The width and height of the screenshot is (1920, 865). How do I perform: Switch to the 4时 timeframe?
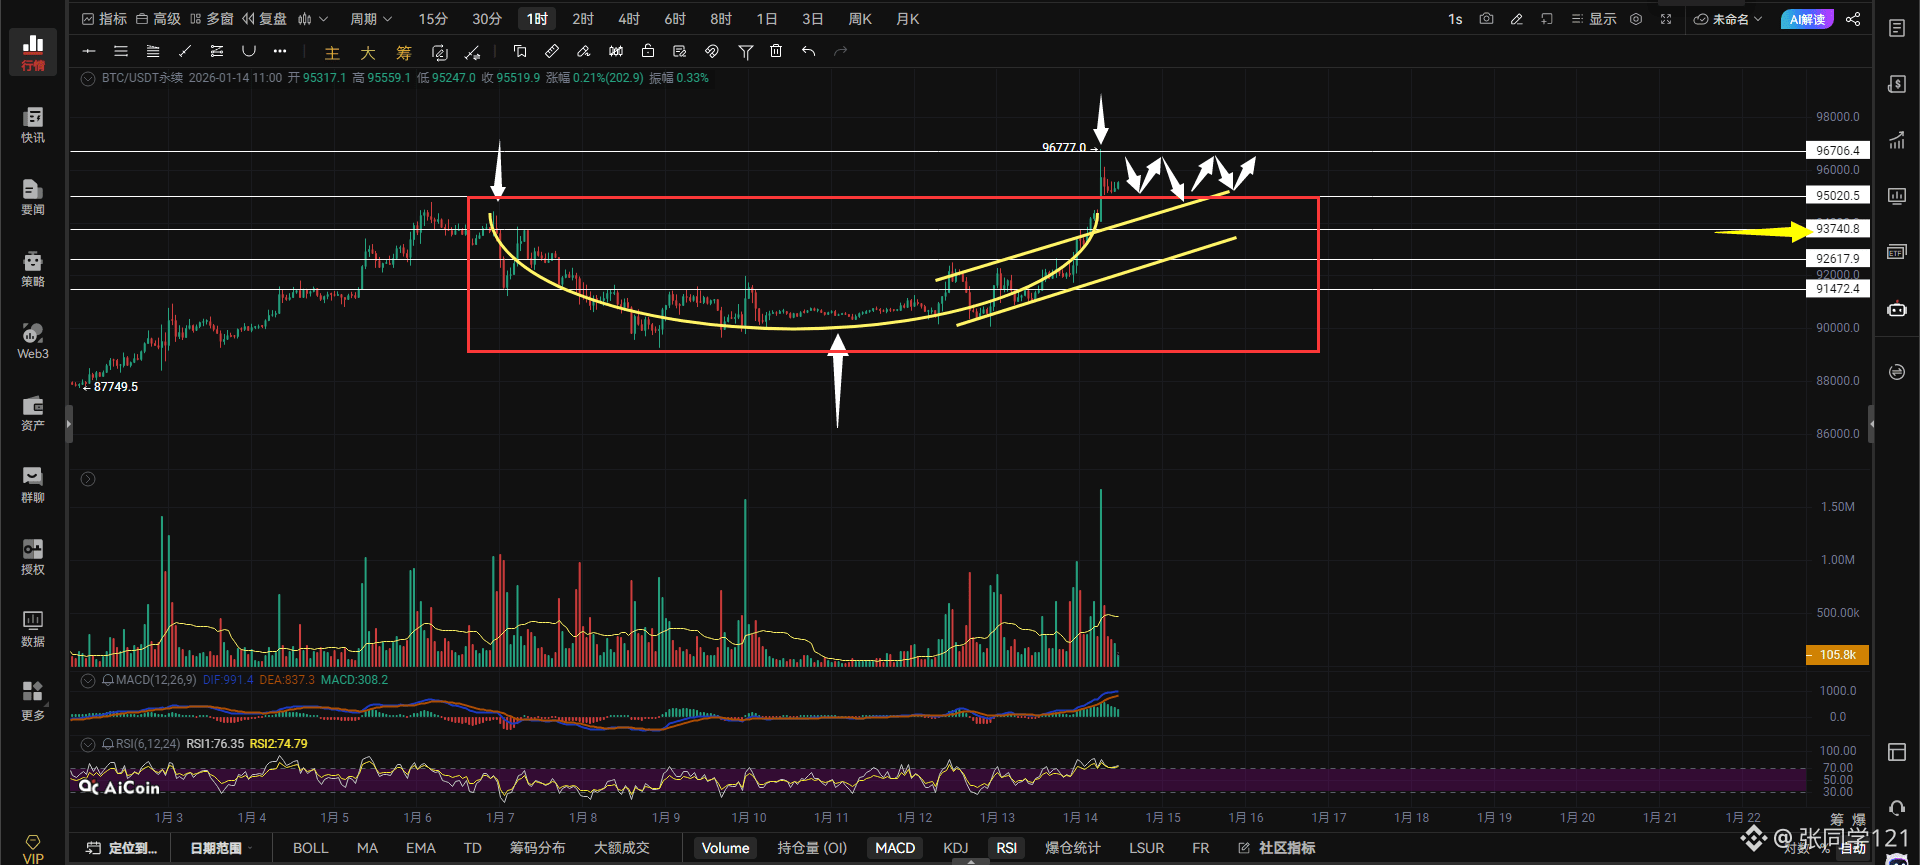coord(628,19)
